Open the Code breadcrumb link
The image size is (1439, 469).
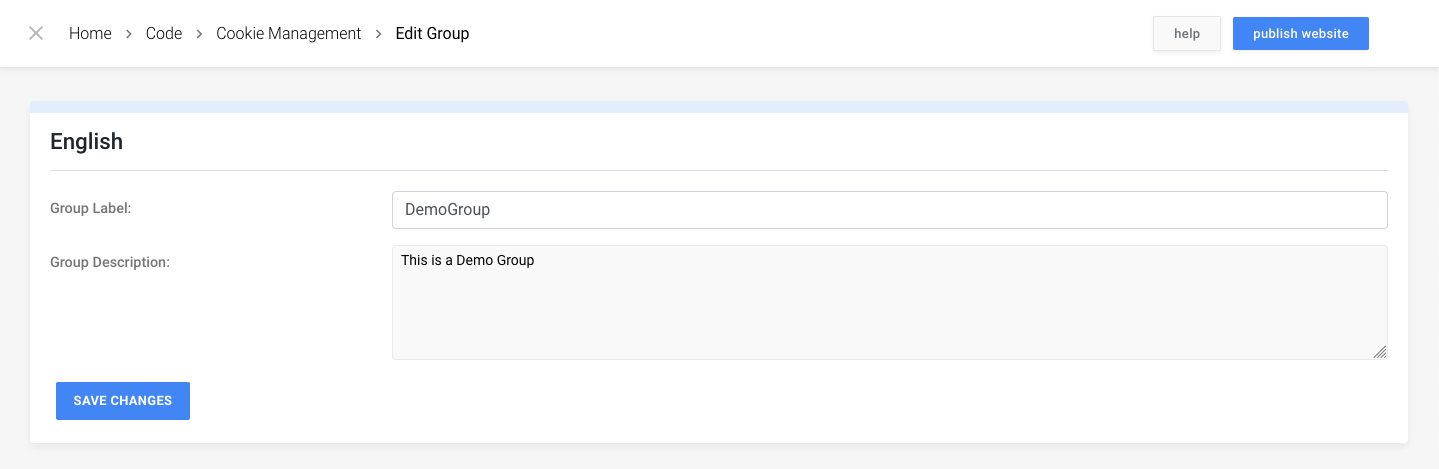click(x=164, y=33)
